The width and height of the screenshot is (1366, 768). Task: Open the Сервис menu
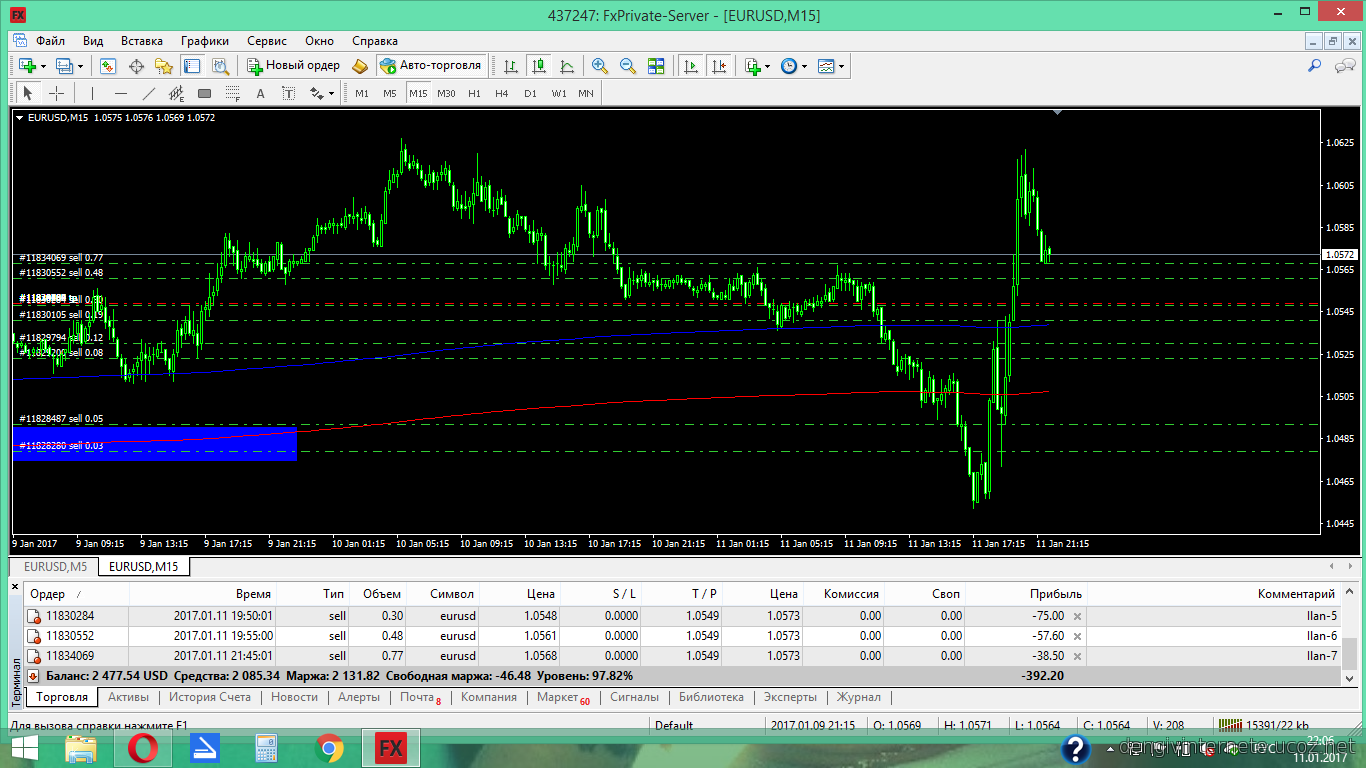tap(267, 41)
